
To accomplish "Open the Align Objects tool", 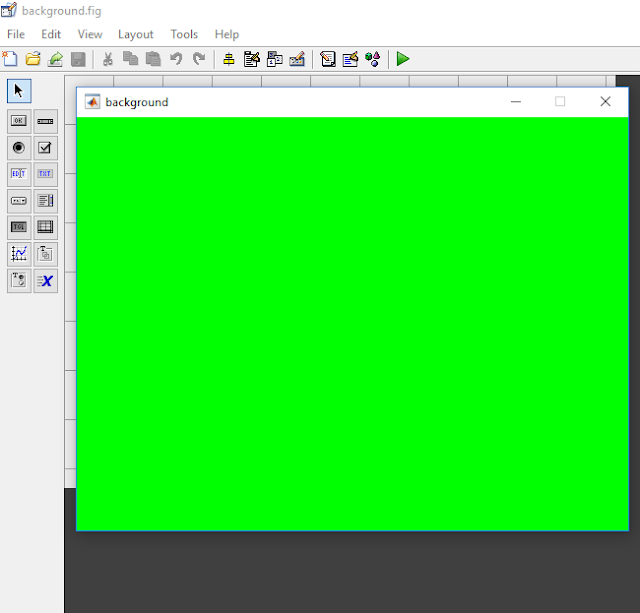I will pos(229,59).
